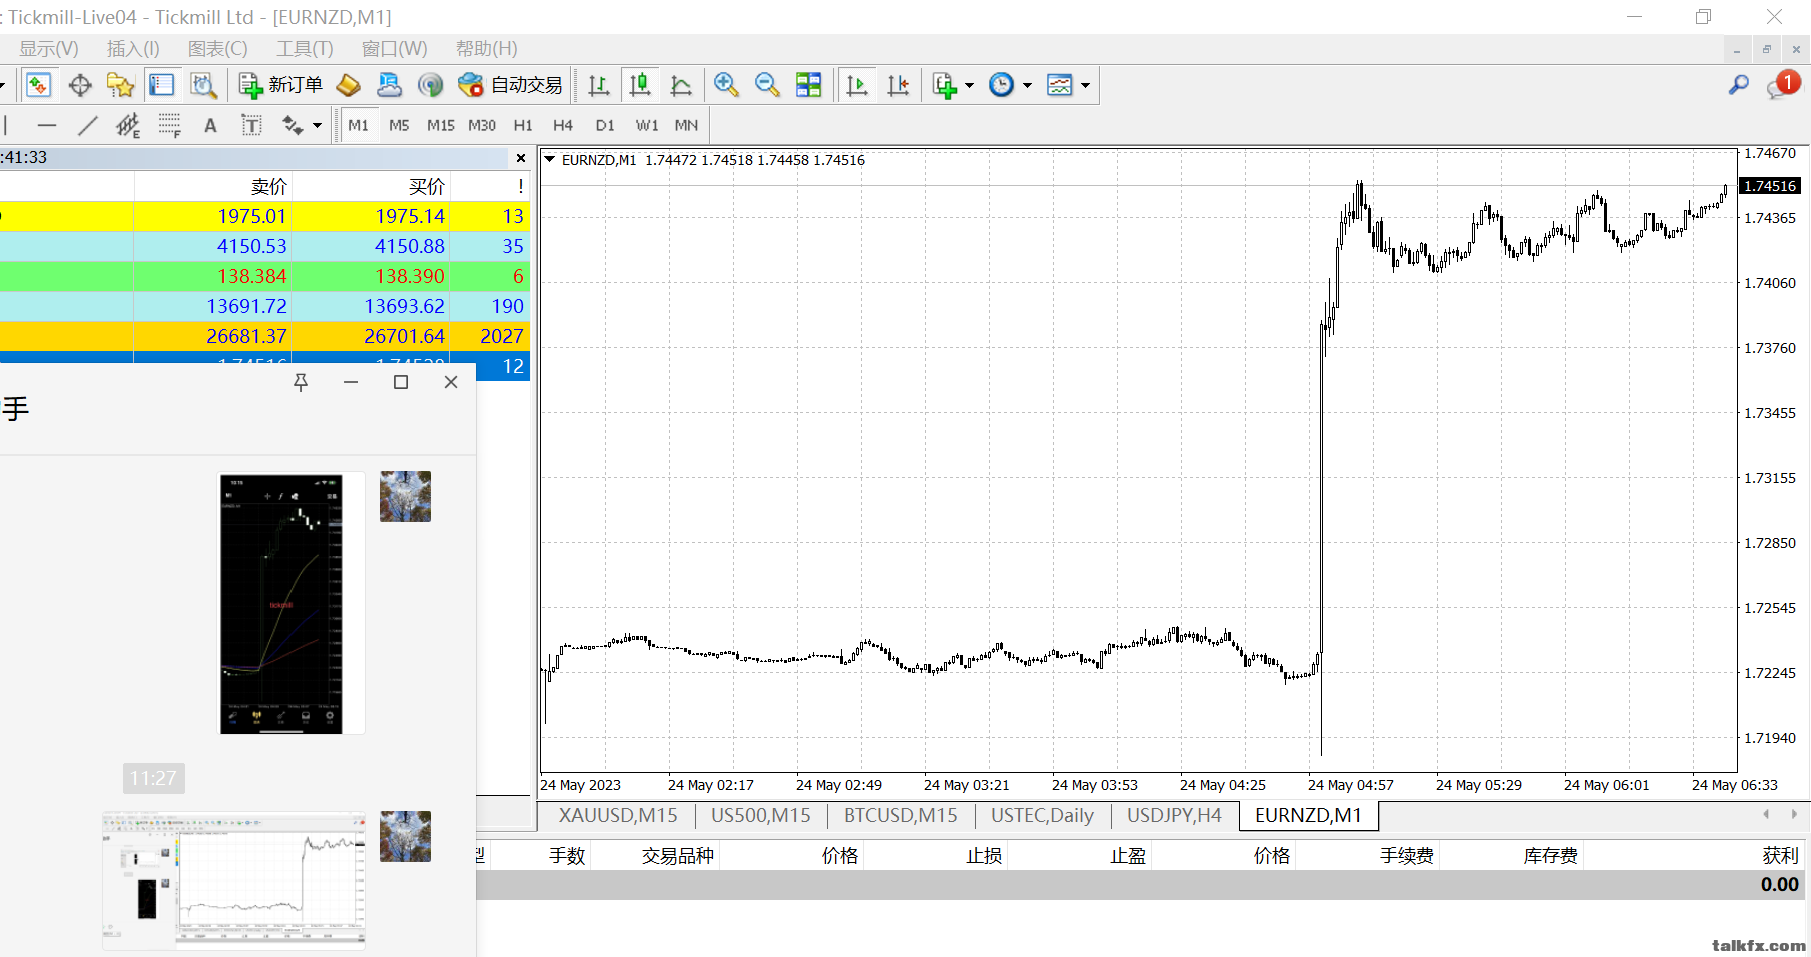Image resolution: width=1811 pixels, height=957 pixels.
Task: Switch to BTCUSD,M15 chart tab
Action: coord(900,816)
